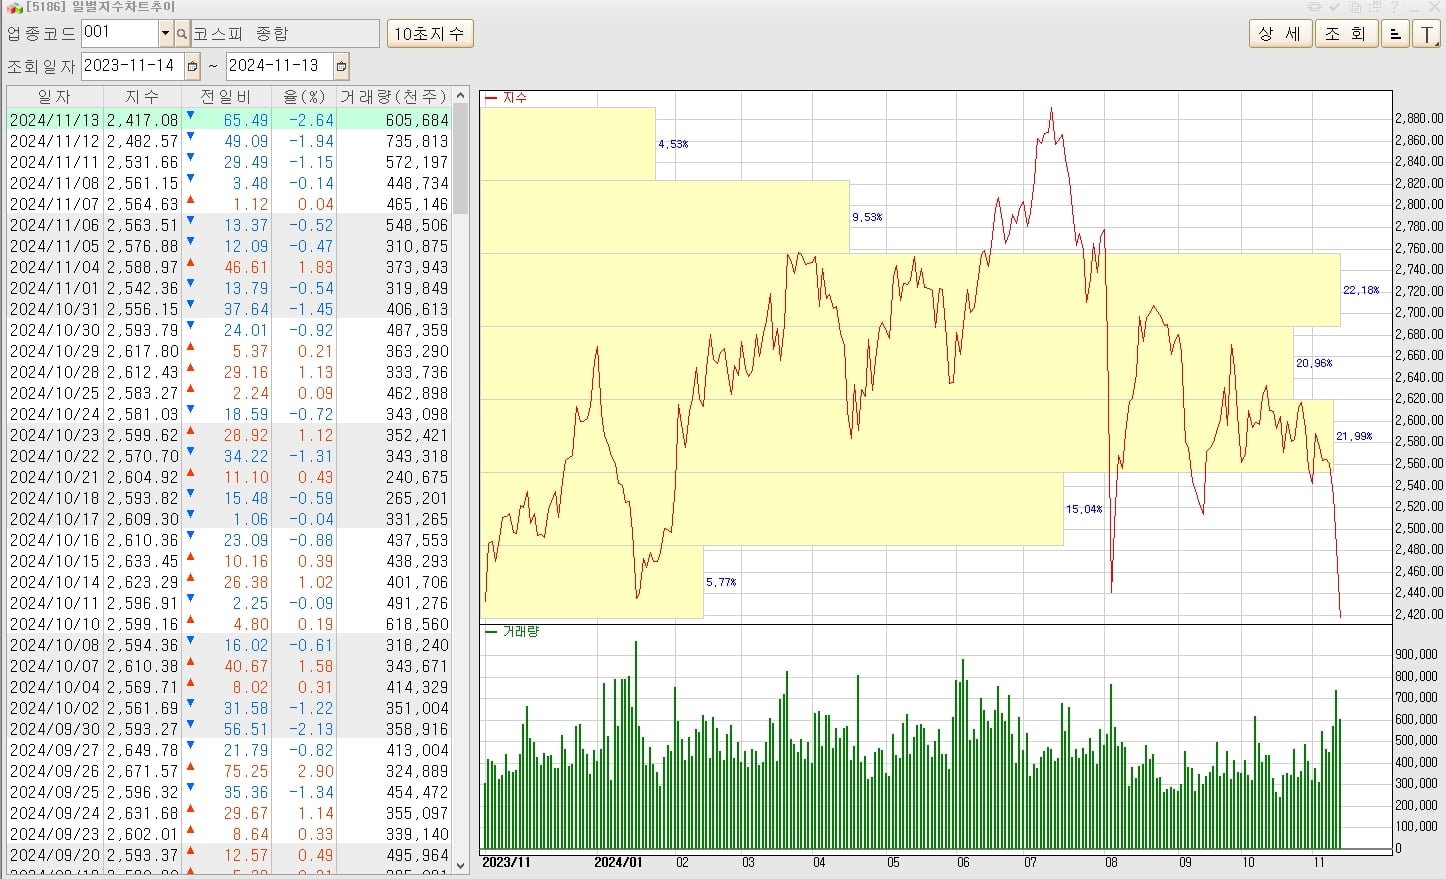Click the 10초지수 button
Screen dimensions: 1446x879
point(429,34)
